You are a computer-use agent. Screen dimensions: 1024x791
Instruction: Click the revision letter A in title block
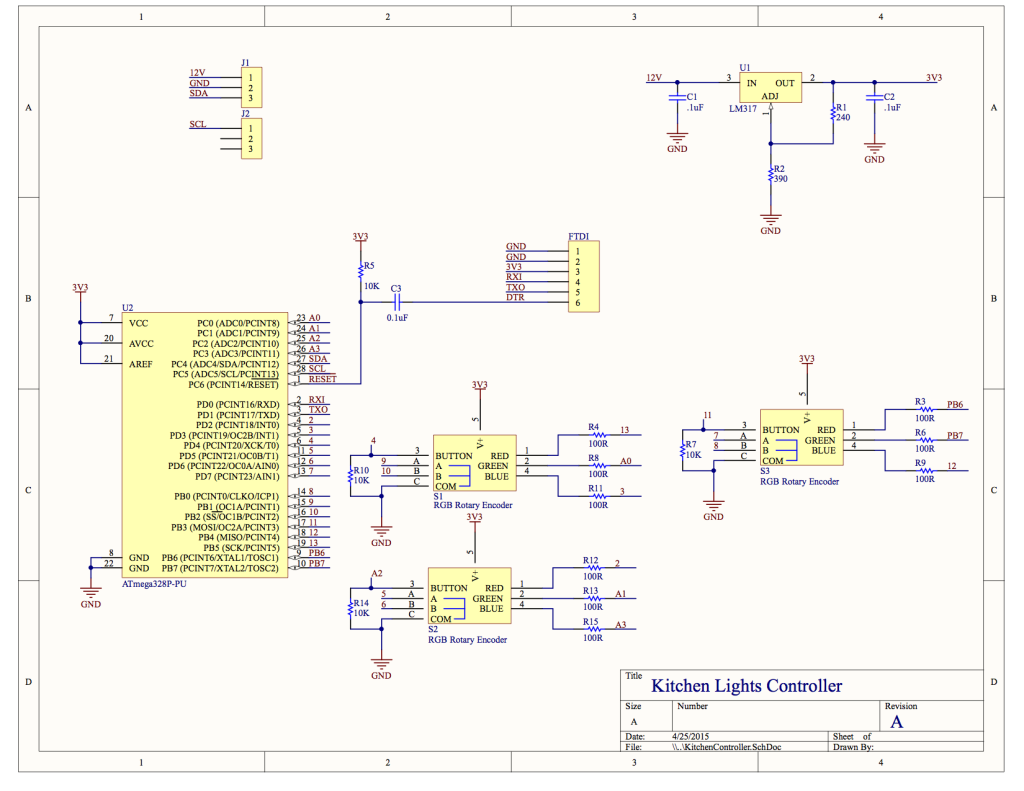click(x=897, y=722)
